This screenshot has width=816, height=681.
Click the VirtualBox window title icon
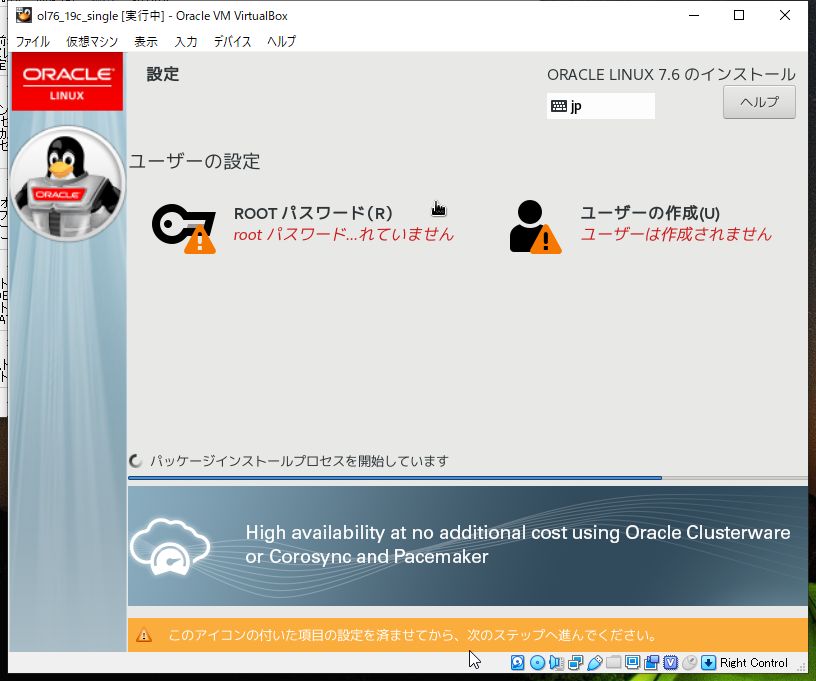click(x=23, y=16)
